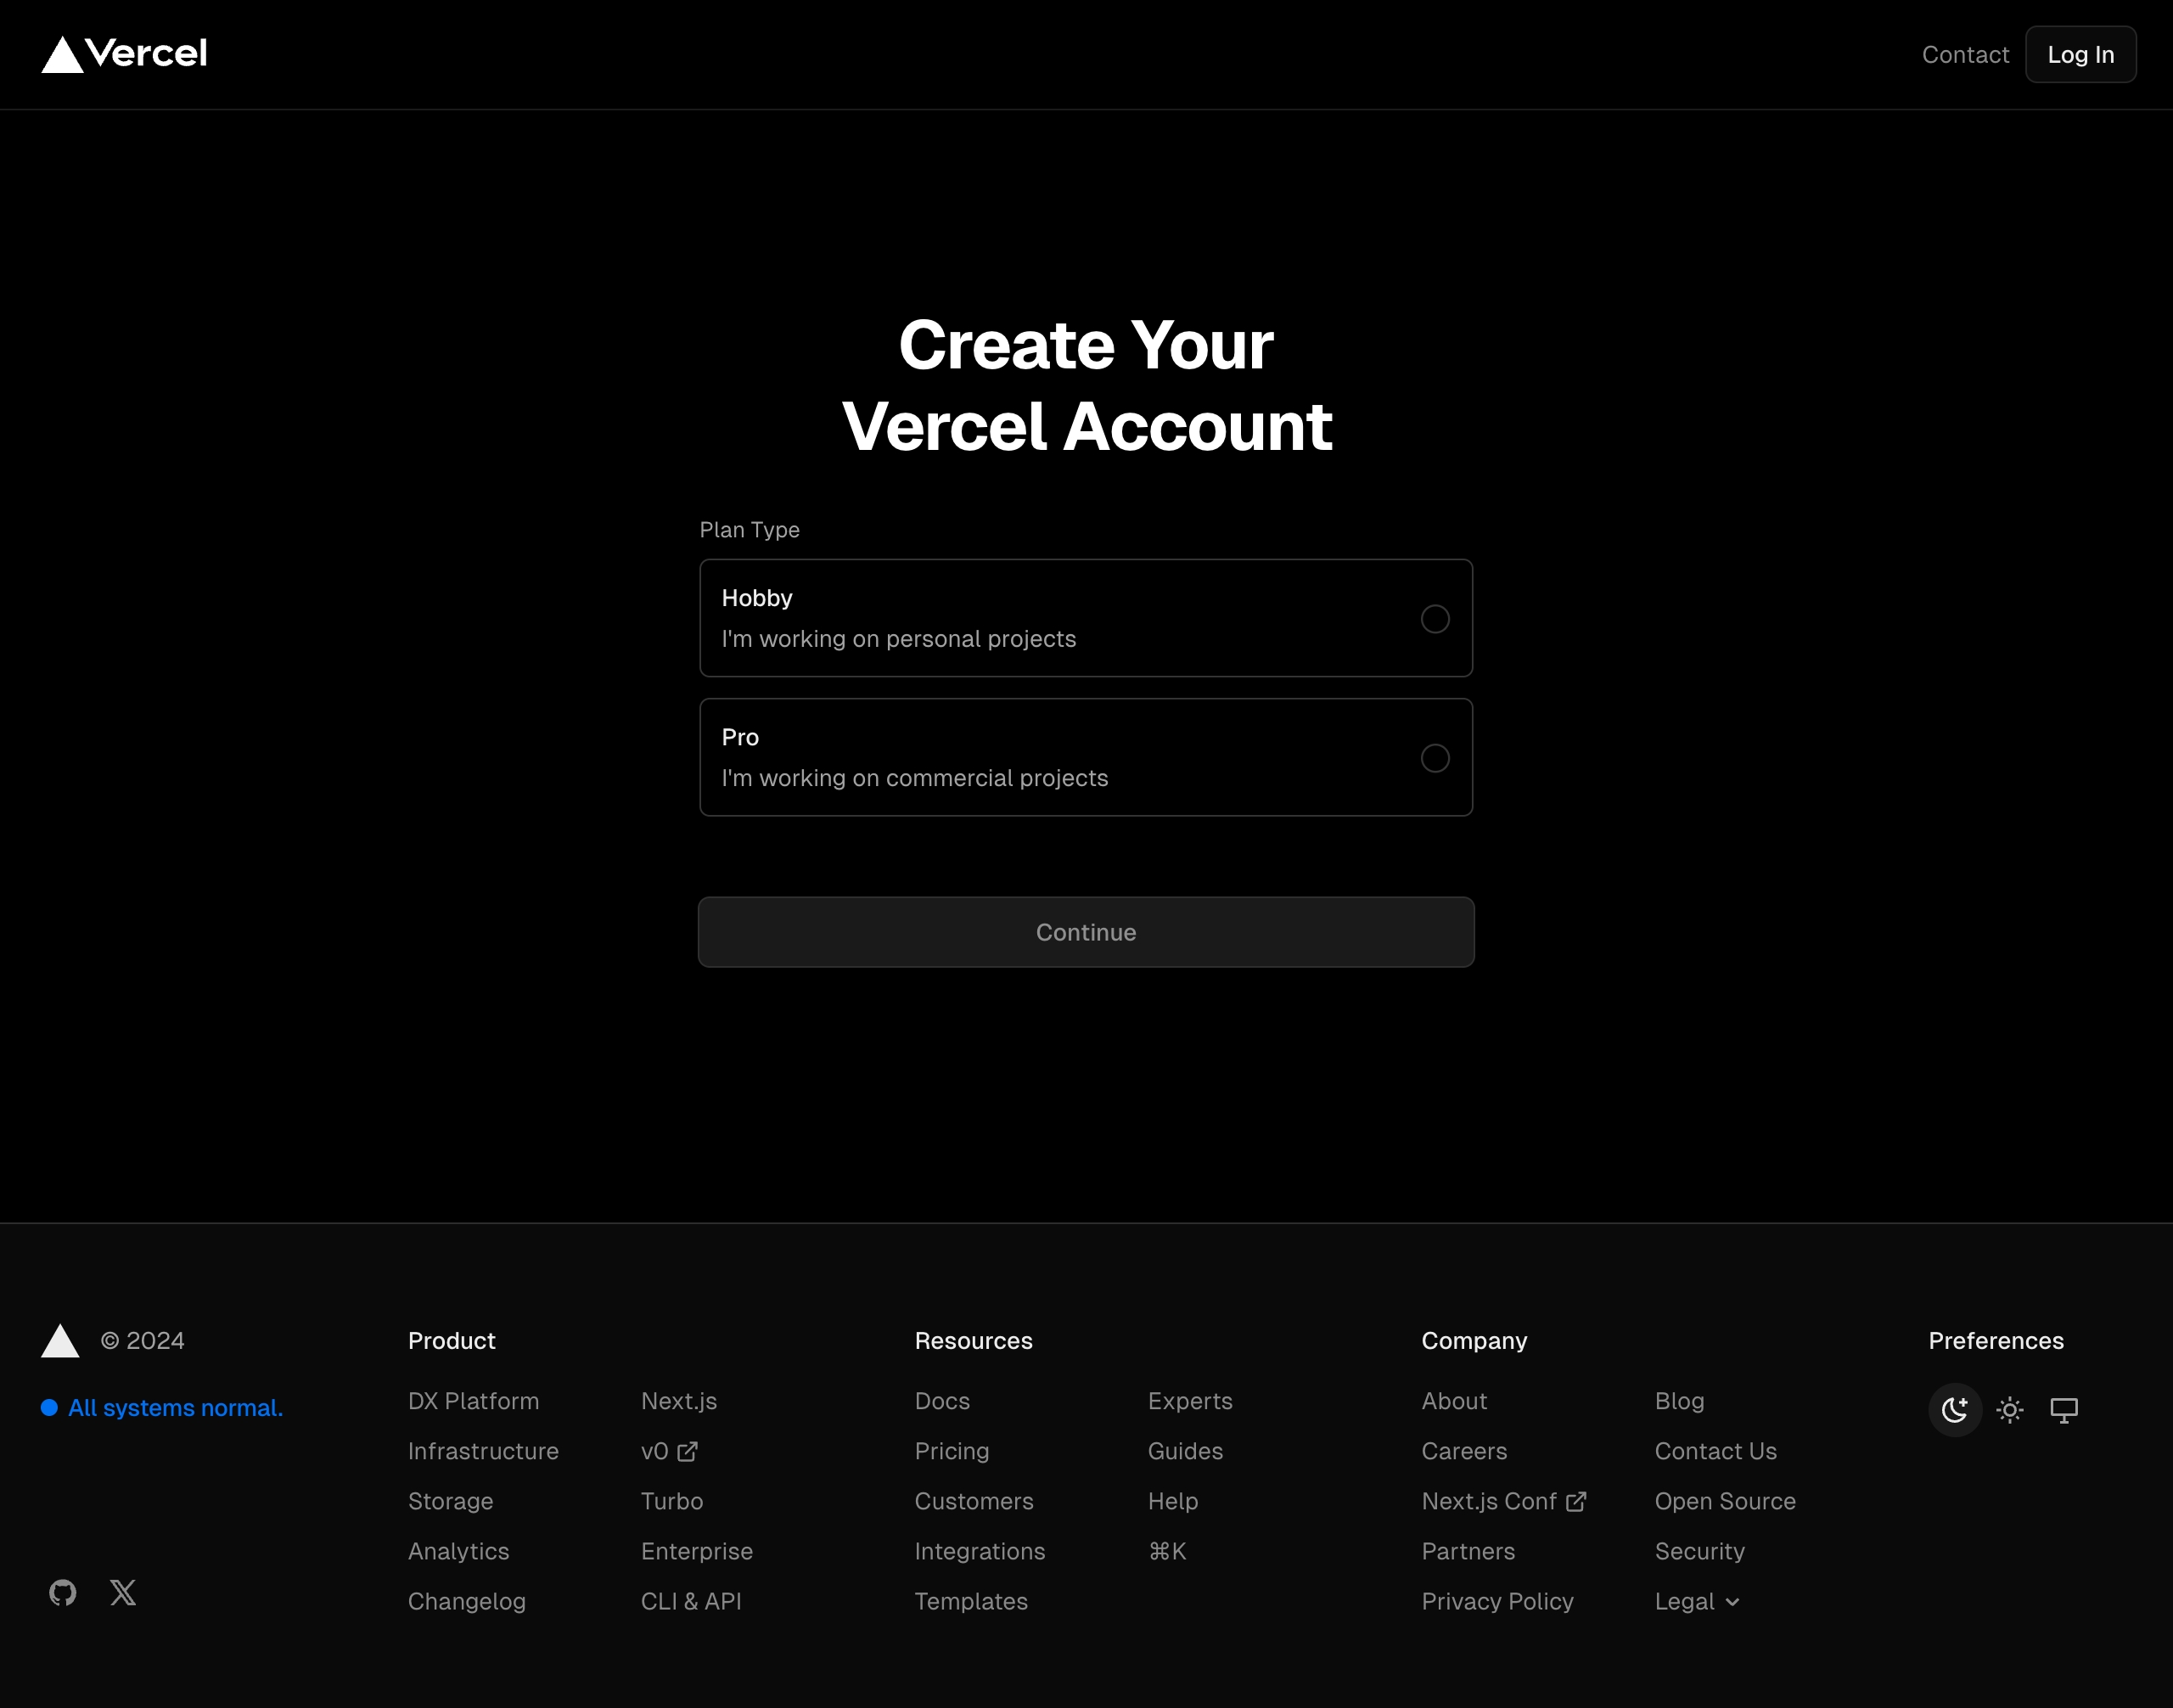Click the Continue button

pyautogui.click(x=1086, y=932)
